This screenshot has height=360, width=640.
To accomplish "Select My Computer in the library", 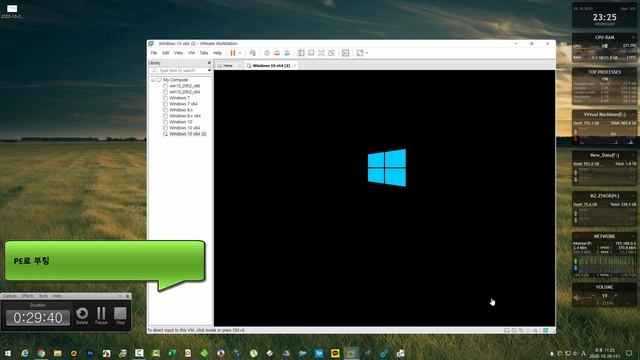I will click(x=176, y=80).
